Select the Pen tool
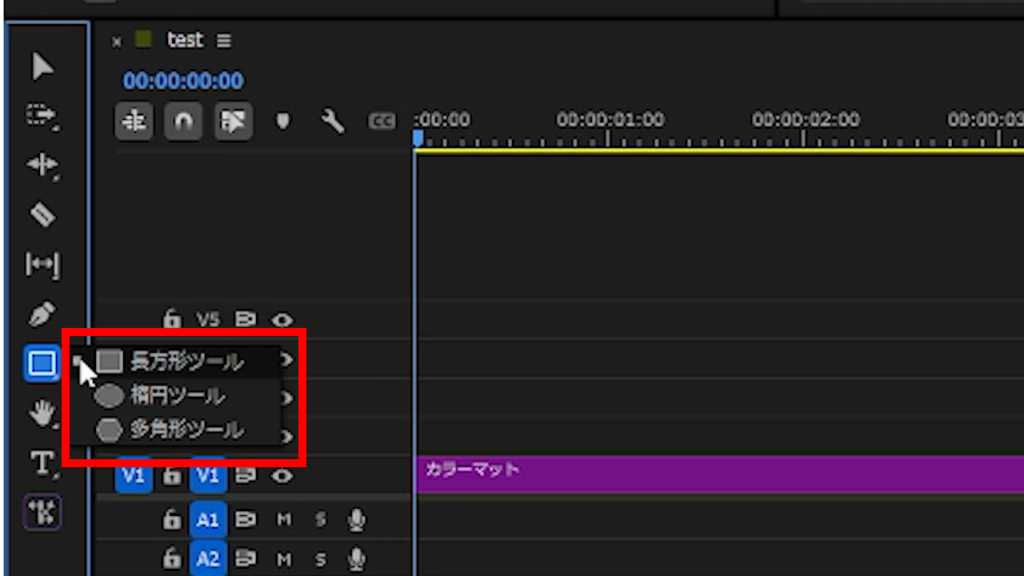1024x576 pixels. (42, 313)
